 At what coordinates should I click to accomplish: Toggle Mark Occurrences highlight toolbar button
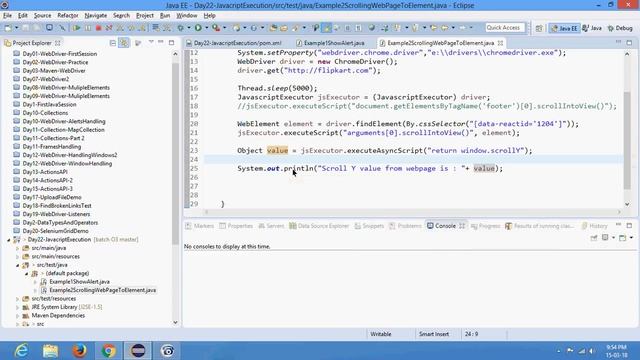click(x=327, y=28)
